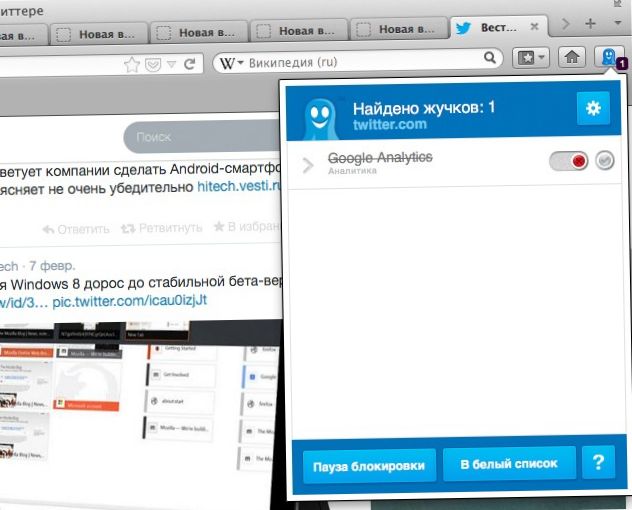Open the list all tabs dropdown

tap(617, 23)
